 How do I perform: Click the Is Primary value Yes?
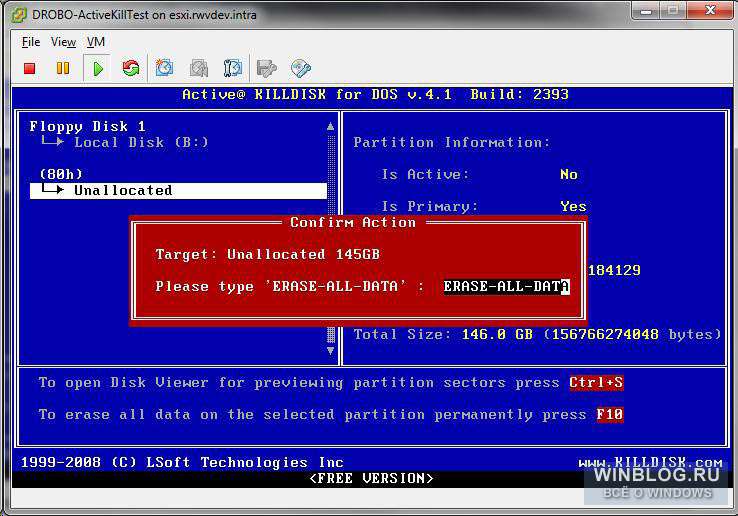pyautogui.click(x=573, y=206)
